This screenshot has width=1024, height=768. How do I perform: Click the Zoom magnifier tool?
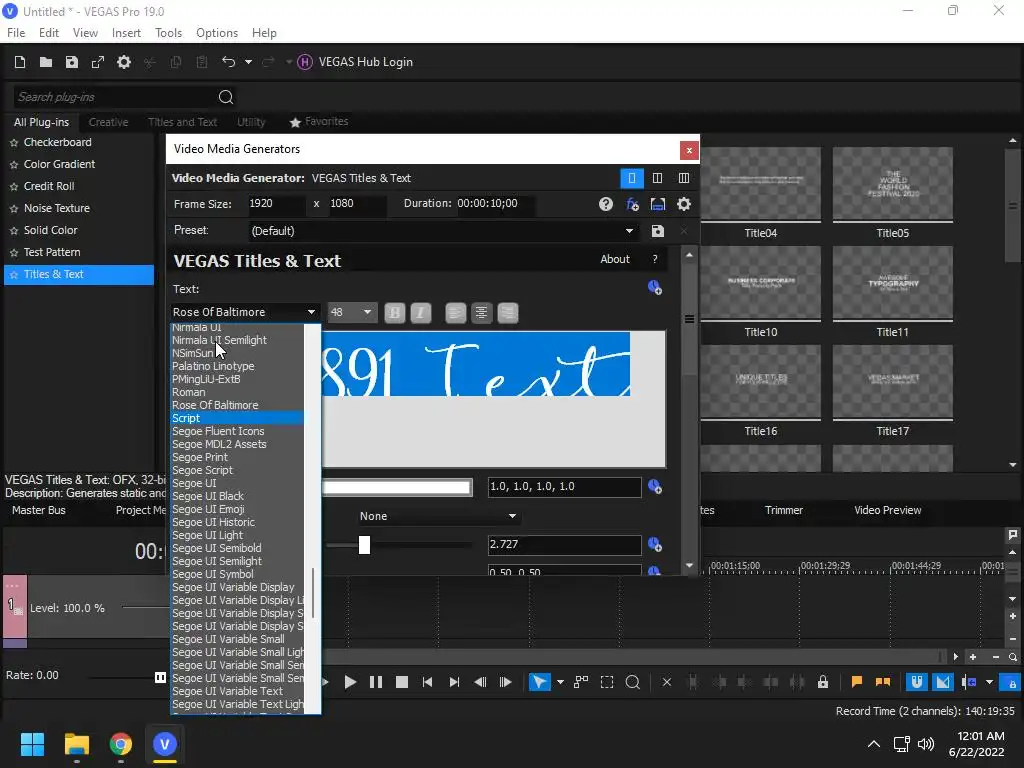632,682
